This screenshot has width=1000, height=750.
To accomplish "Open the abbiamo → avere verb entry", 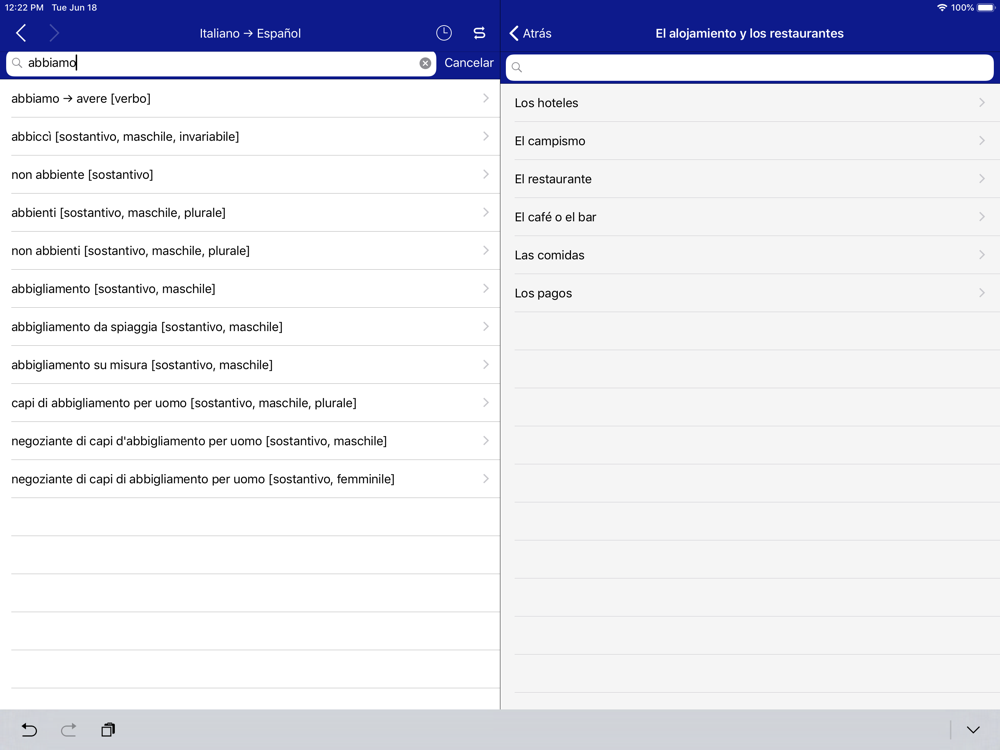I will tap(250, 98).
